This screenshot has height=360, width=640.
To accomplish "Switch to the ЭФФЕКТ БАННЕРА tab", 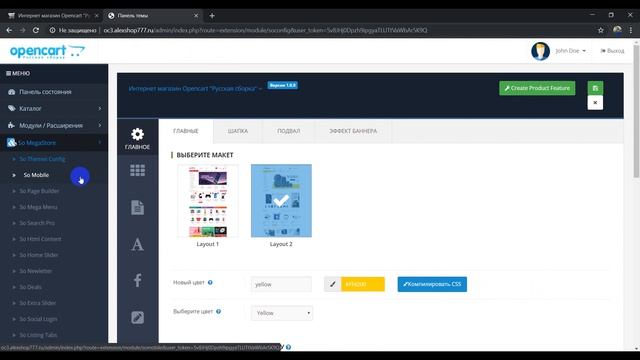I will (x=353, y=131).
